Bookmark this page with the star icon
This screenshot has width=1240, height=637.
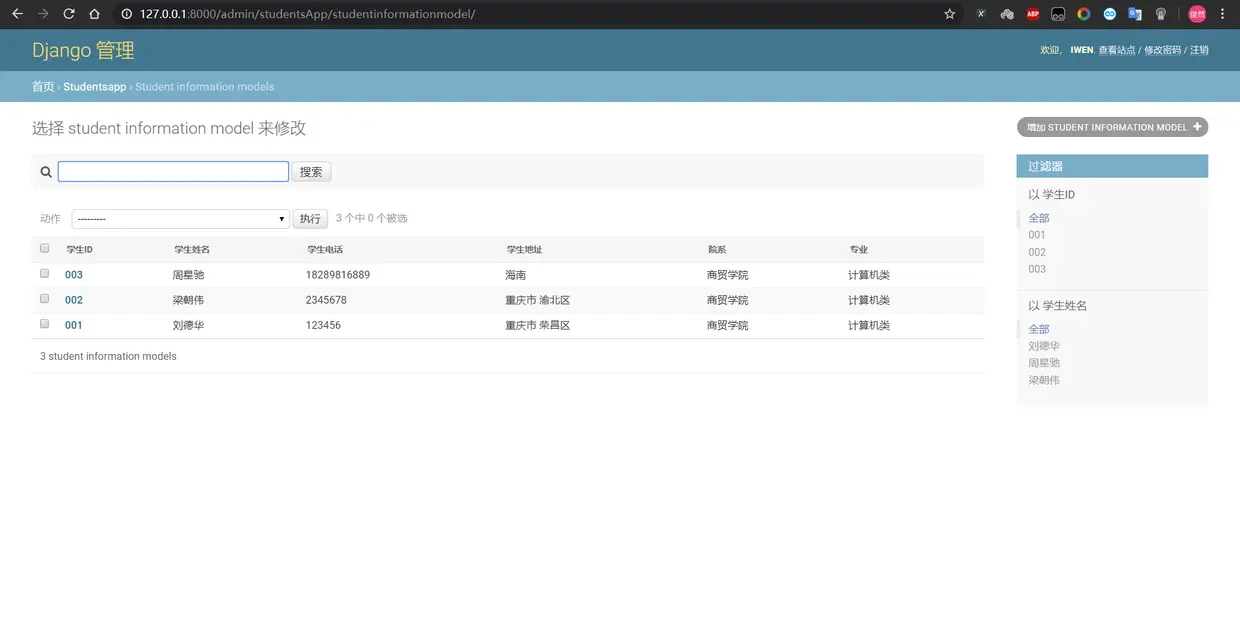point(950,14)
